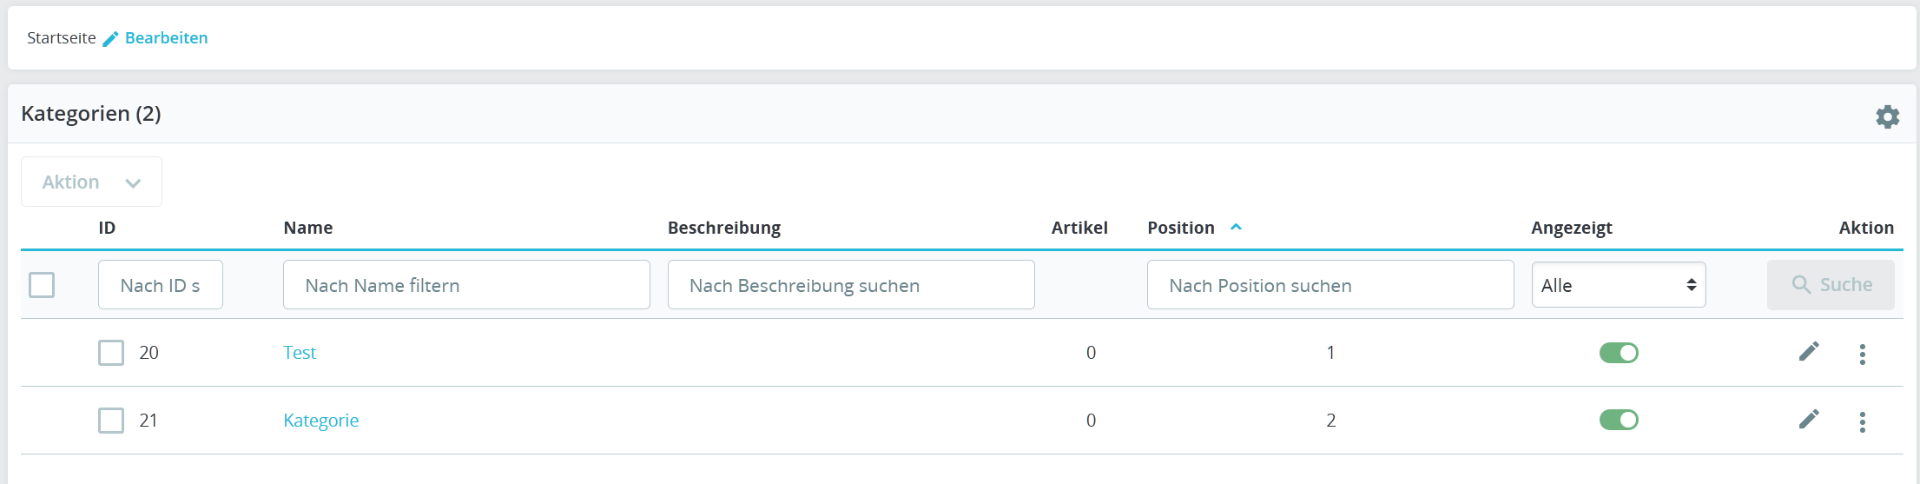Disable the Angezeigt toggle for Kategorie
The height and width of the screenshot is (484, 1920).
(x=1618, y=420)
